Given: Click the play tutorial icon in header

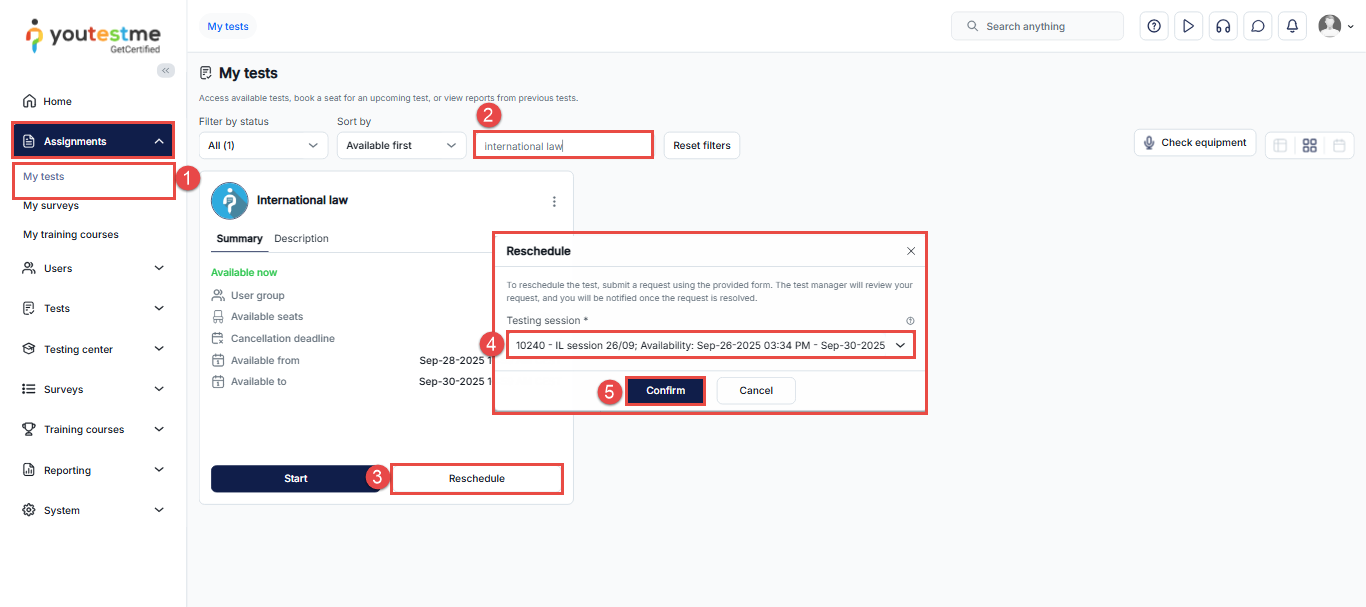Looking at the screenshot, I should tap(1188, 26).
